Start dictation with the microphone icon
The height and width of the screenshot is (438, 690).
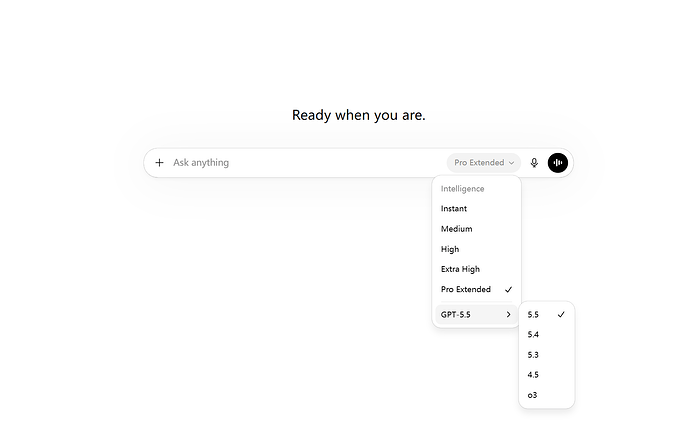pyautogui.click(x=534, y=163)
